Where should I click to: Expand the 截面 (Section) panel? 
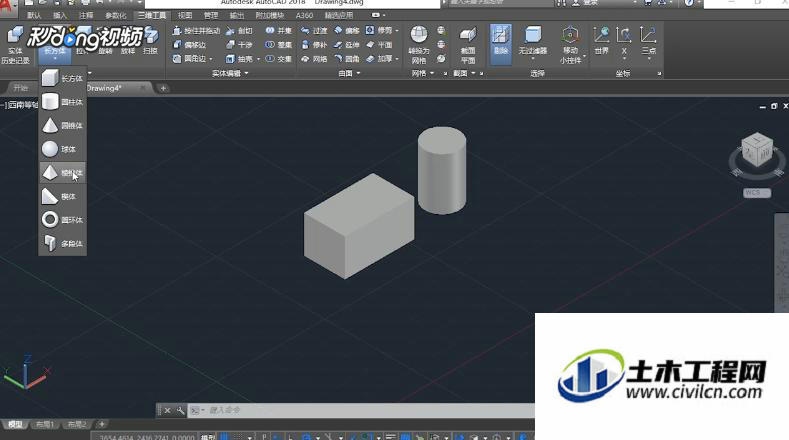point(464,74)
